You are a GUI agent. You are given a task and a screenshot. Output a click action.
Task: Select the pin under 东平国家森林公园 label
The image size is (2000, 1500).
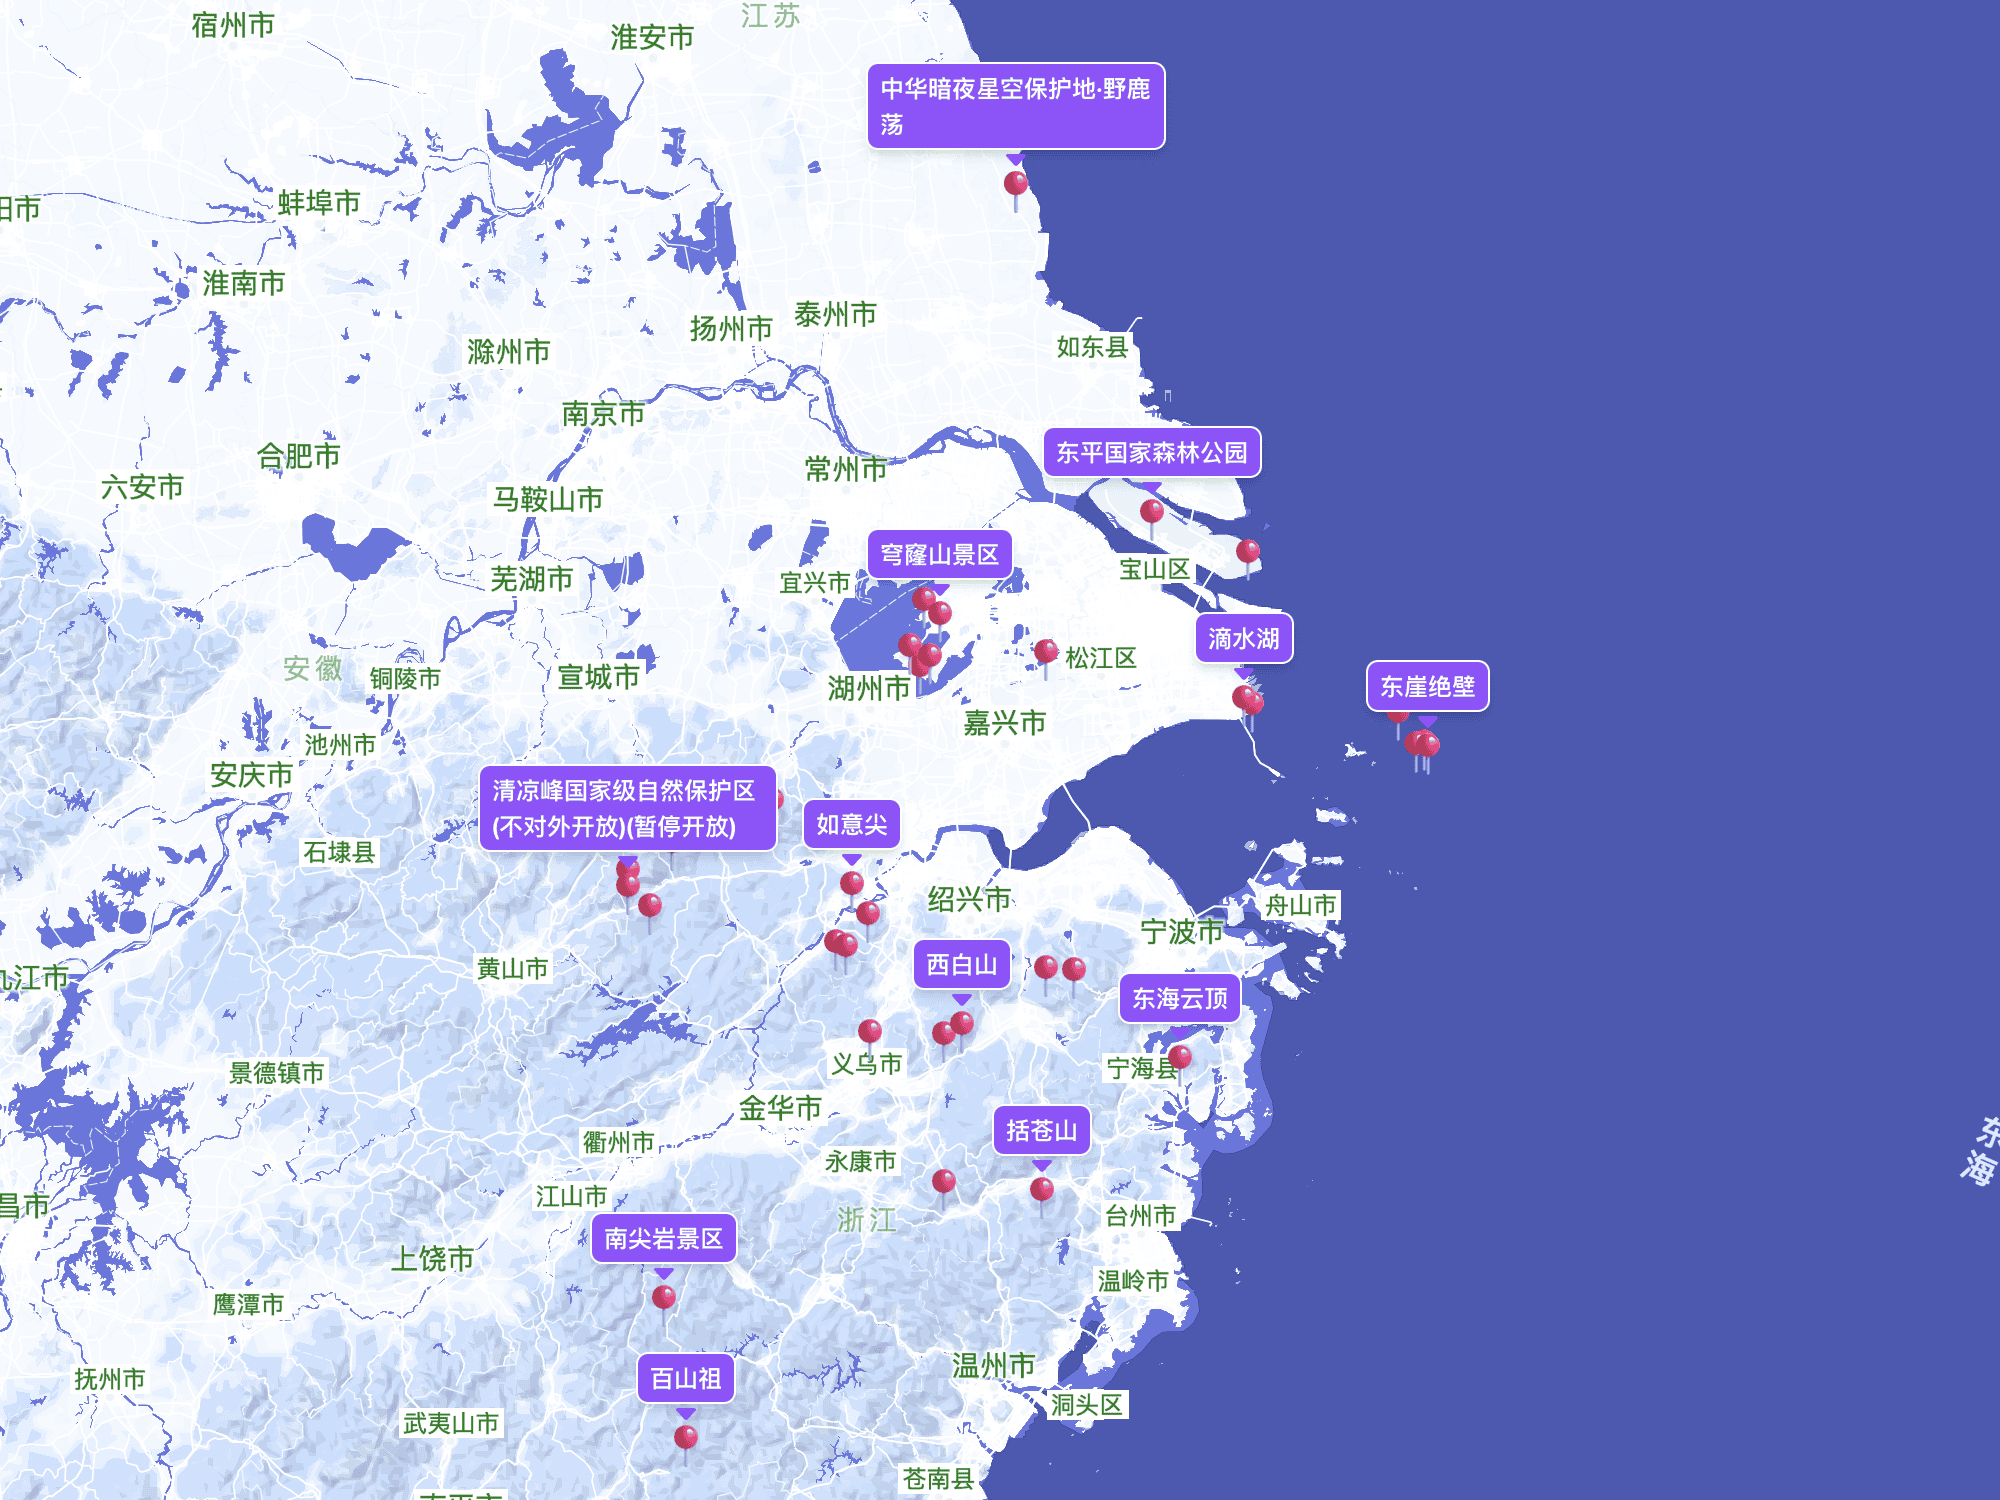pyautogui.click(x=1152, y=512)
